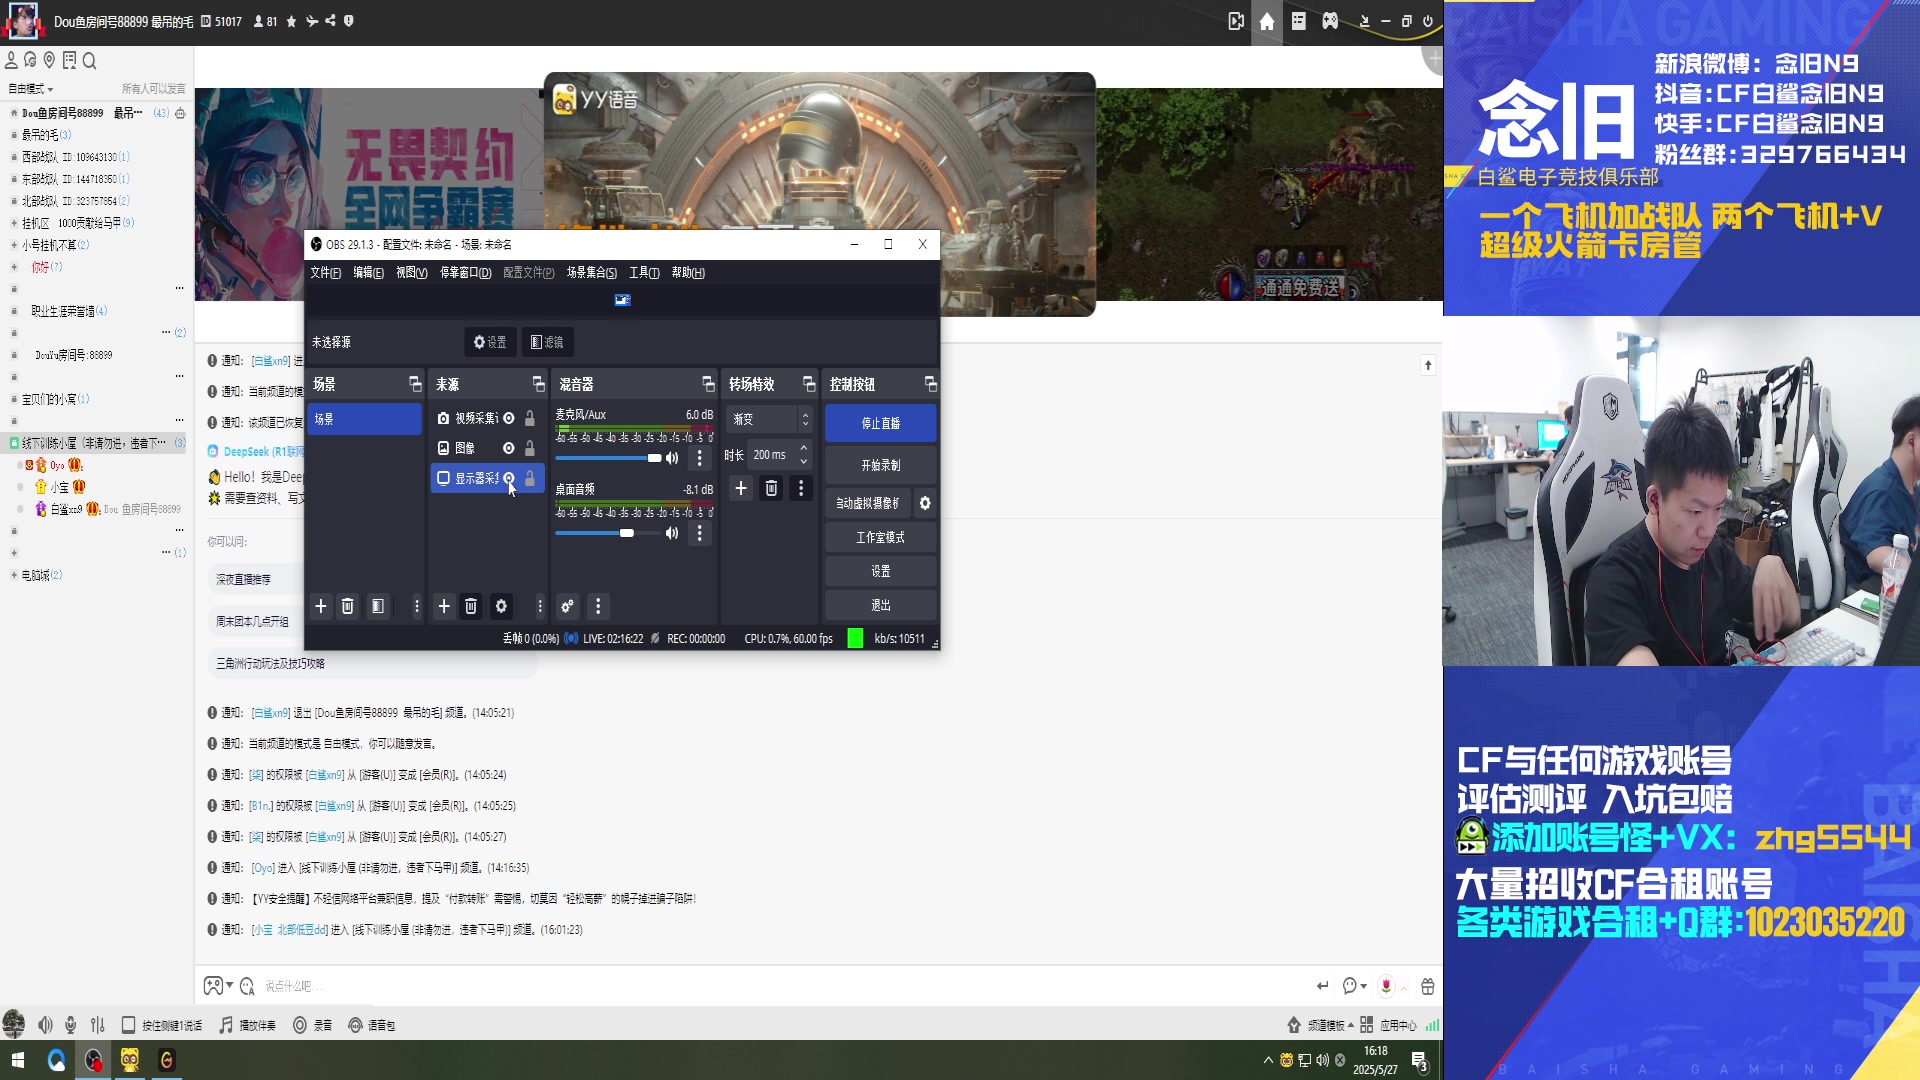Open mixer panel's bottom three-dot menu
This screenshot has width=1920, height=1080.
coord(598,606)
